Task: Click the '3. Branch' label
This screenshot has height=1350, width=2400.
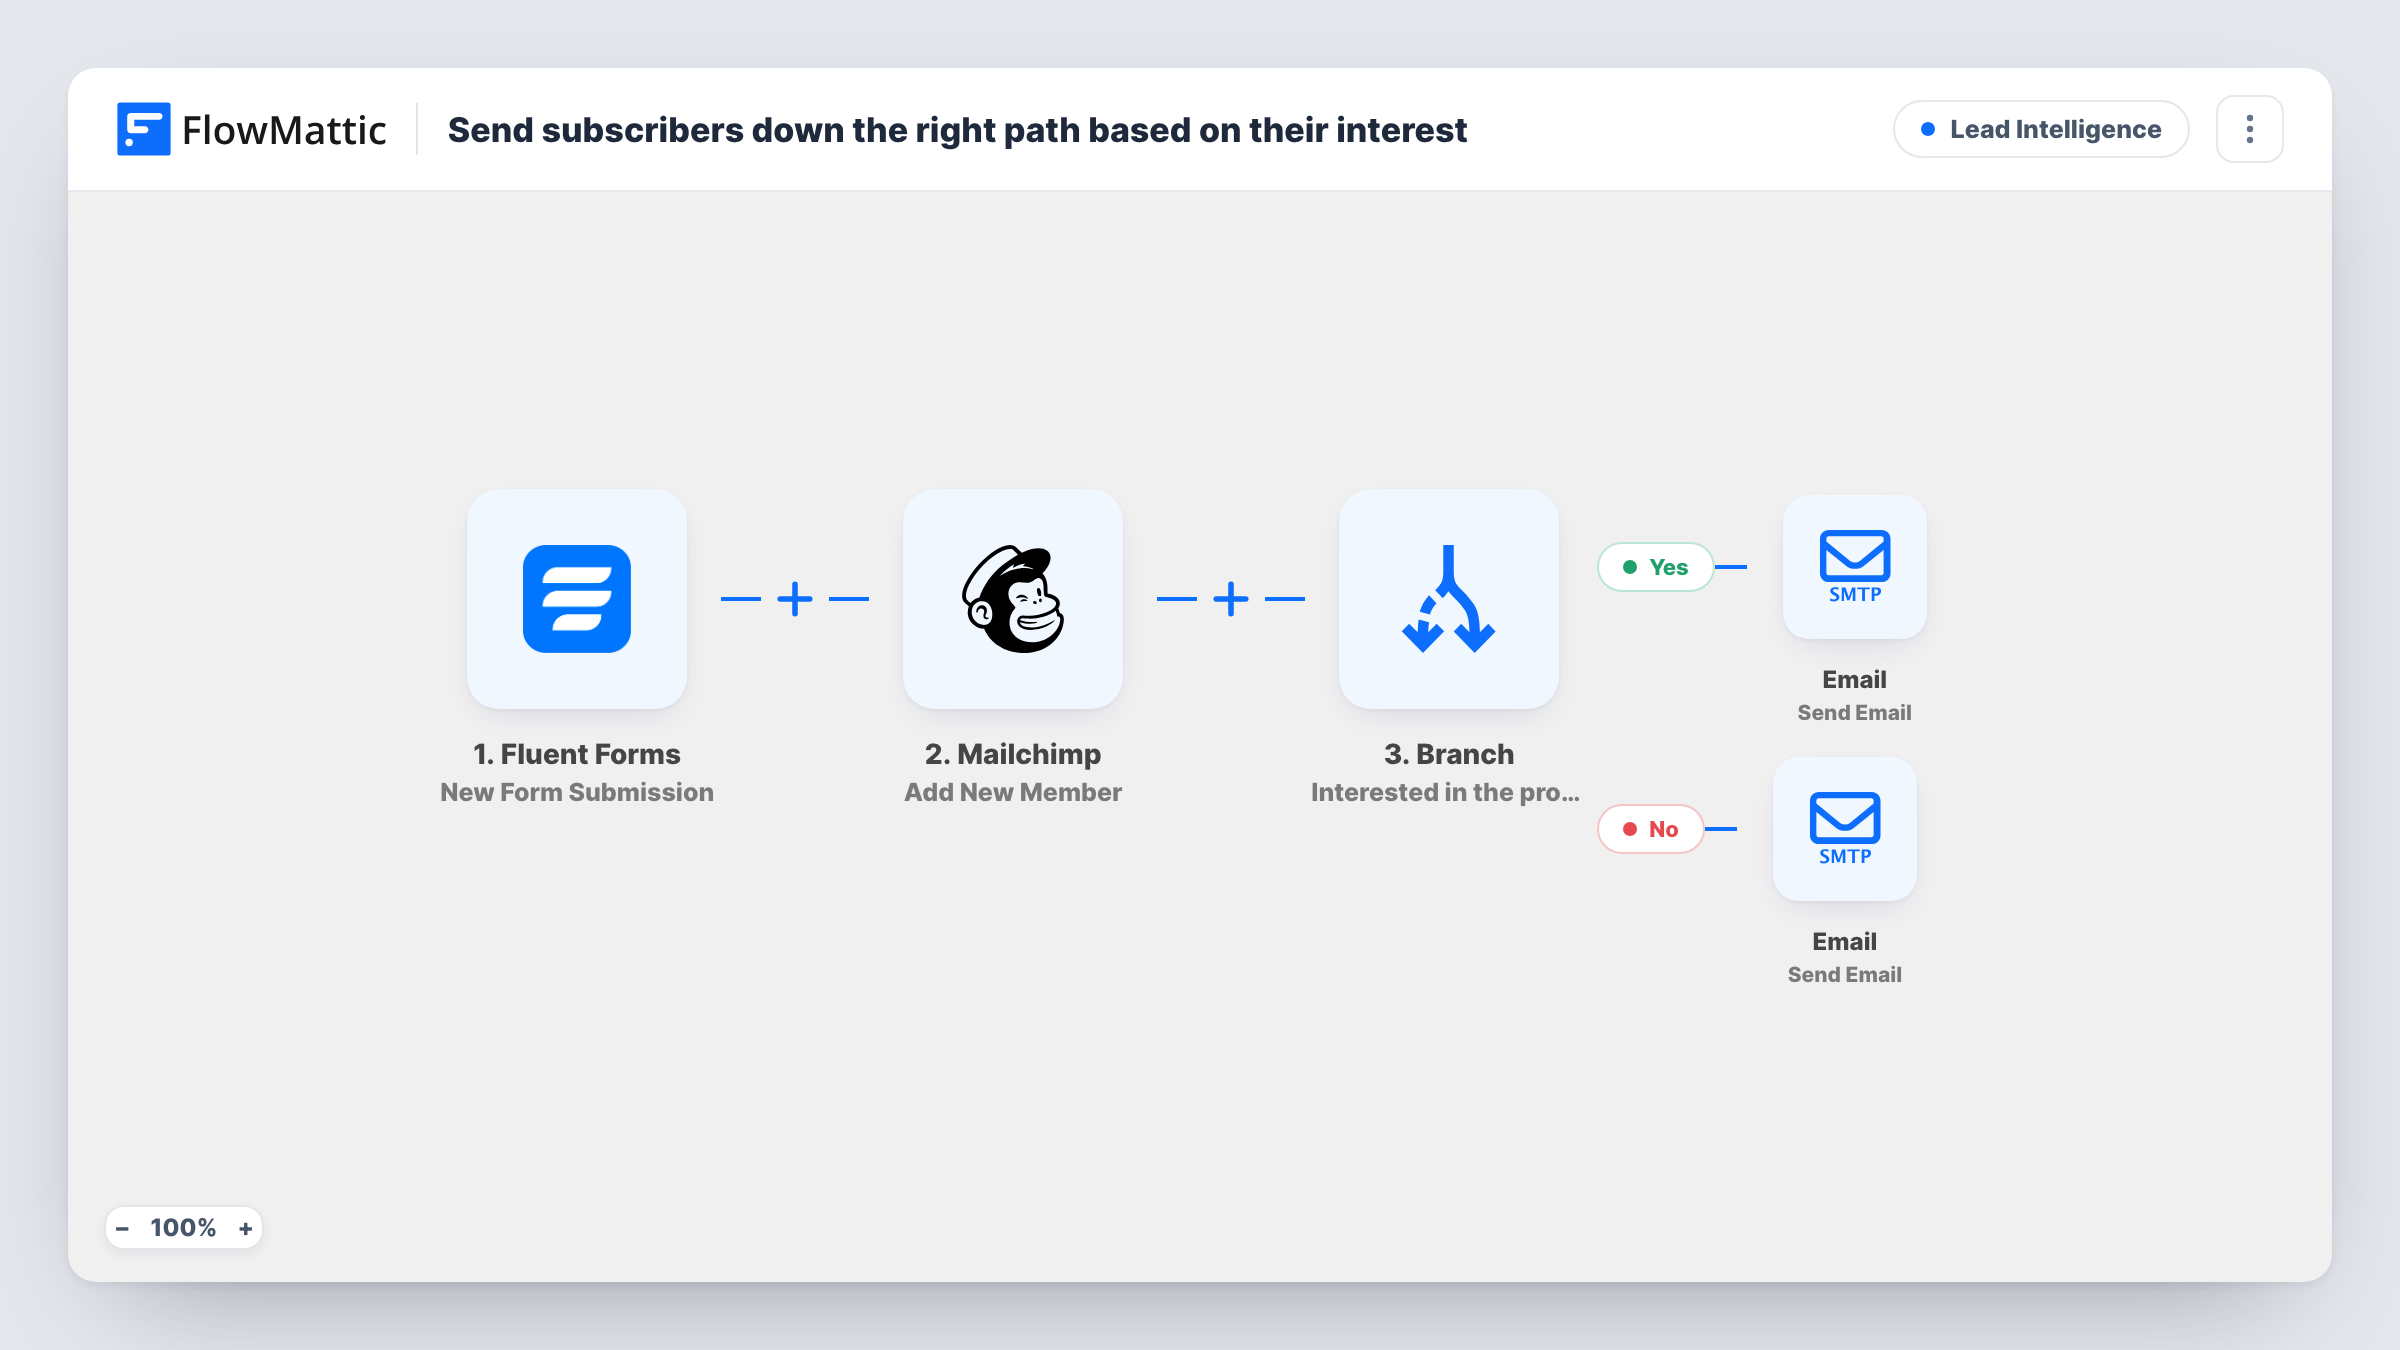Action: point(1449,754)
